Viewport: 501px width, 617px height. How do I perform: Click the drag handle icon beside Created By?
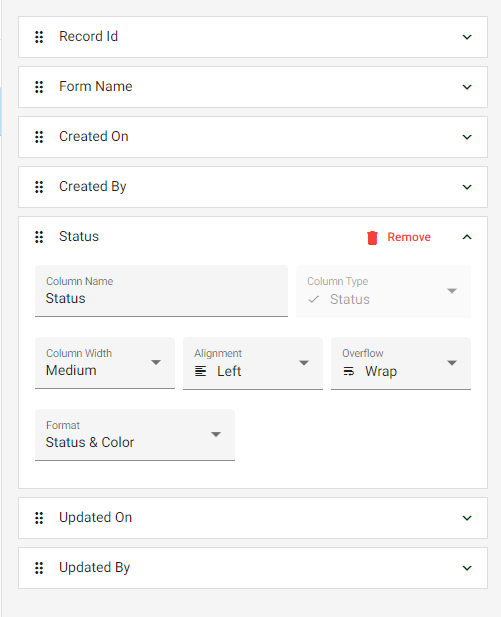(x=39, y=187)
